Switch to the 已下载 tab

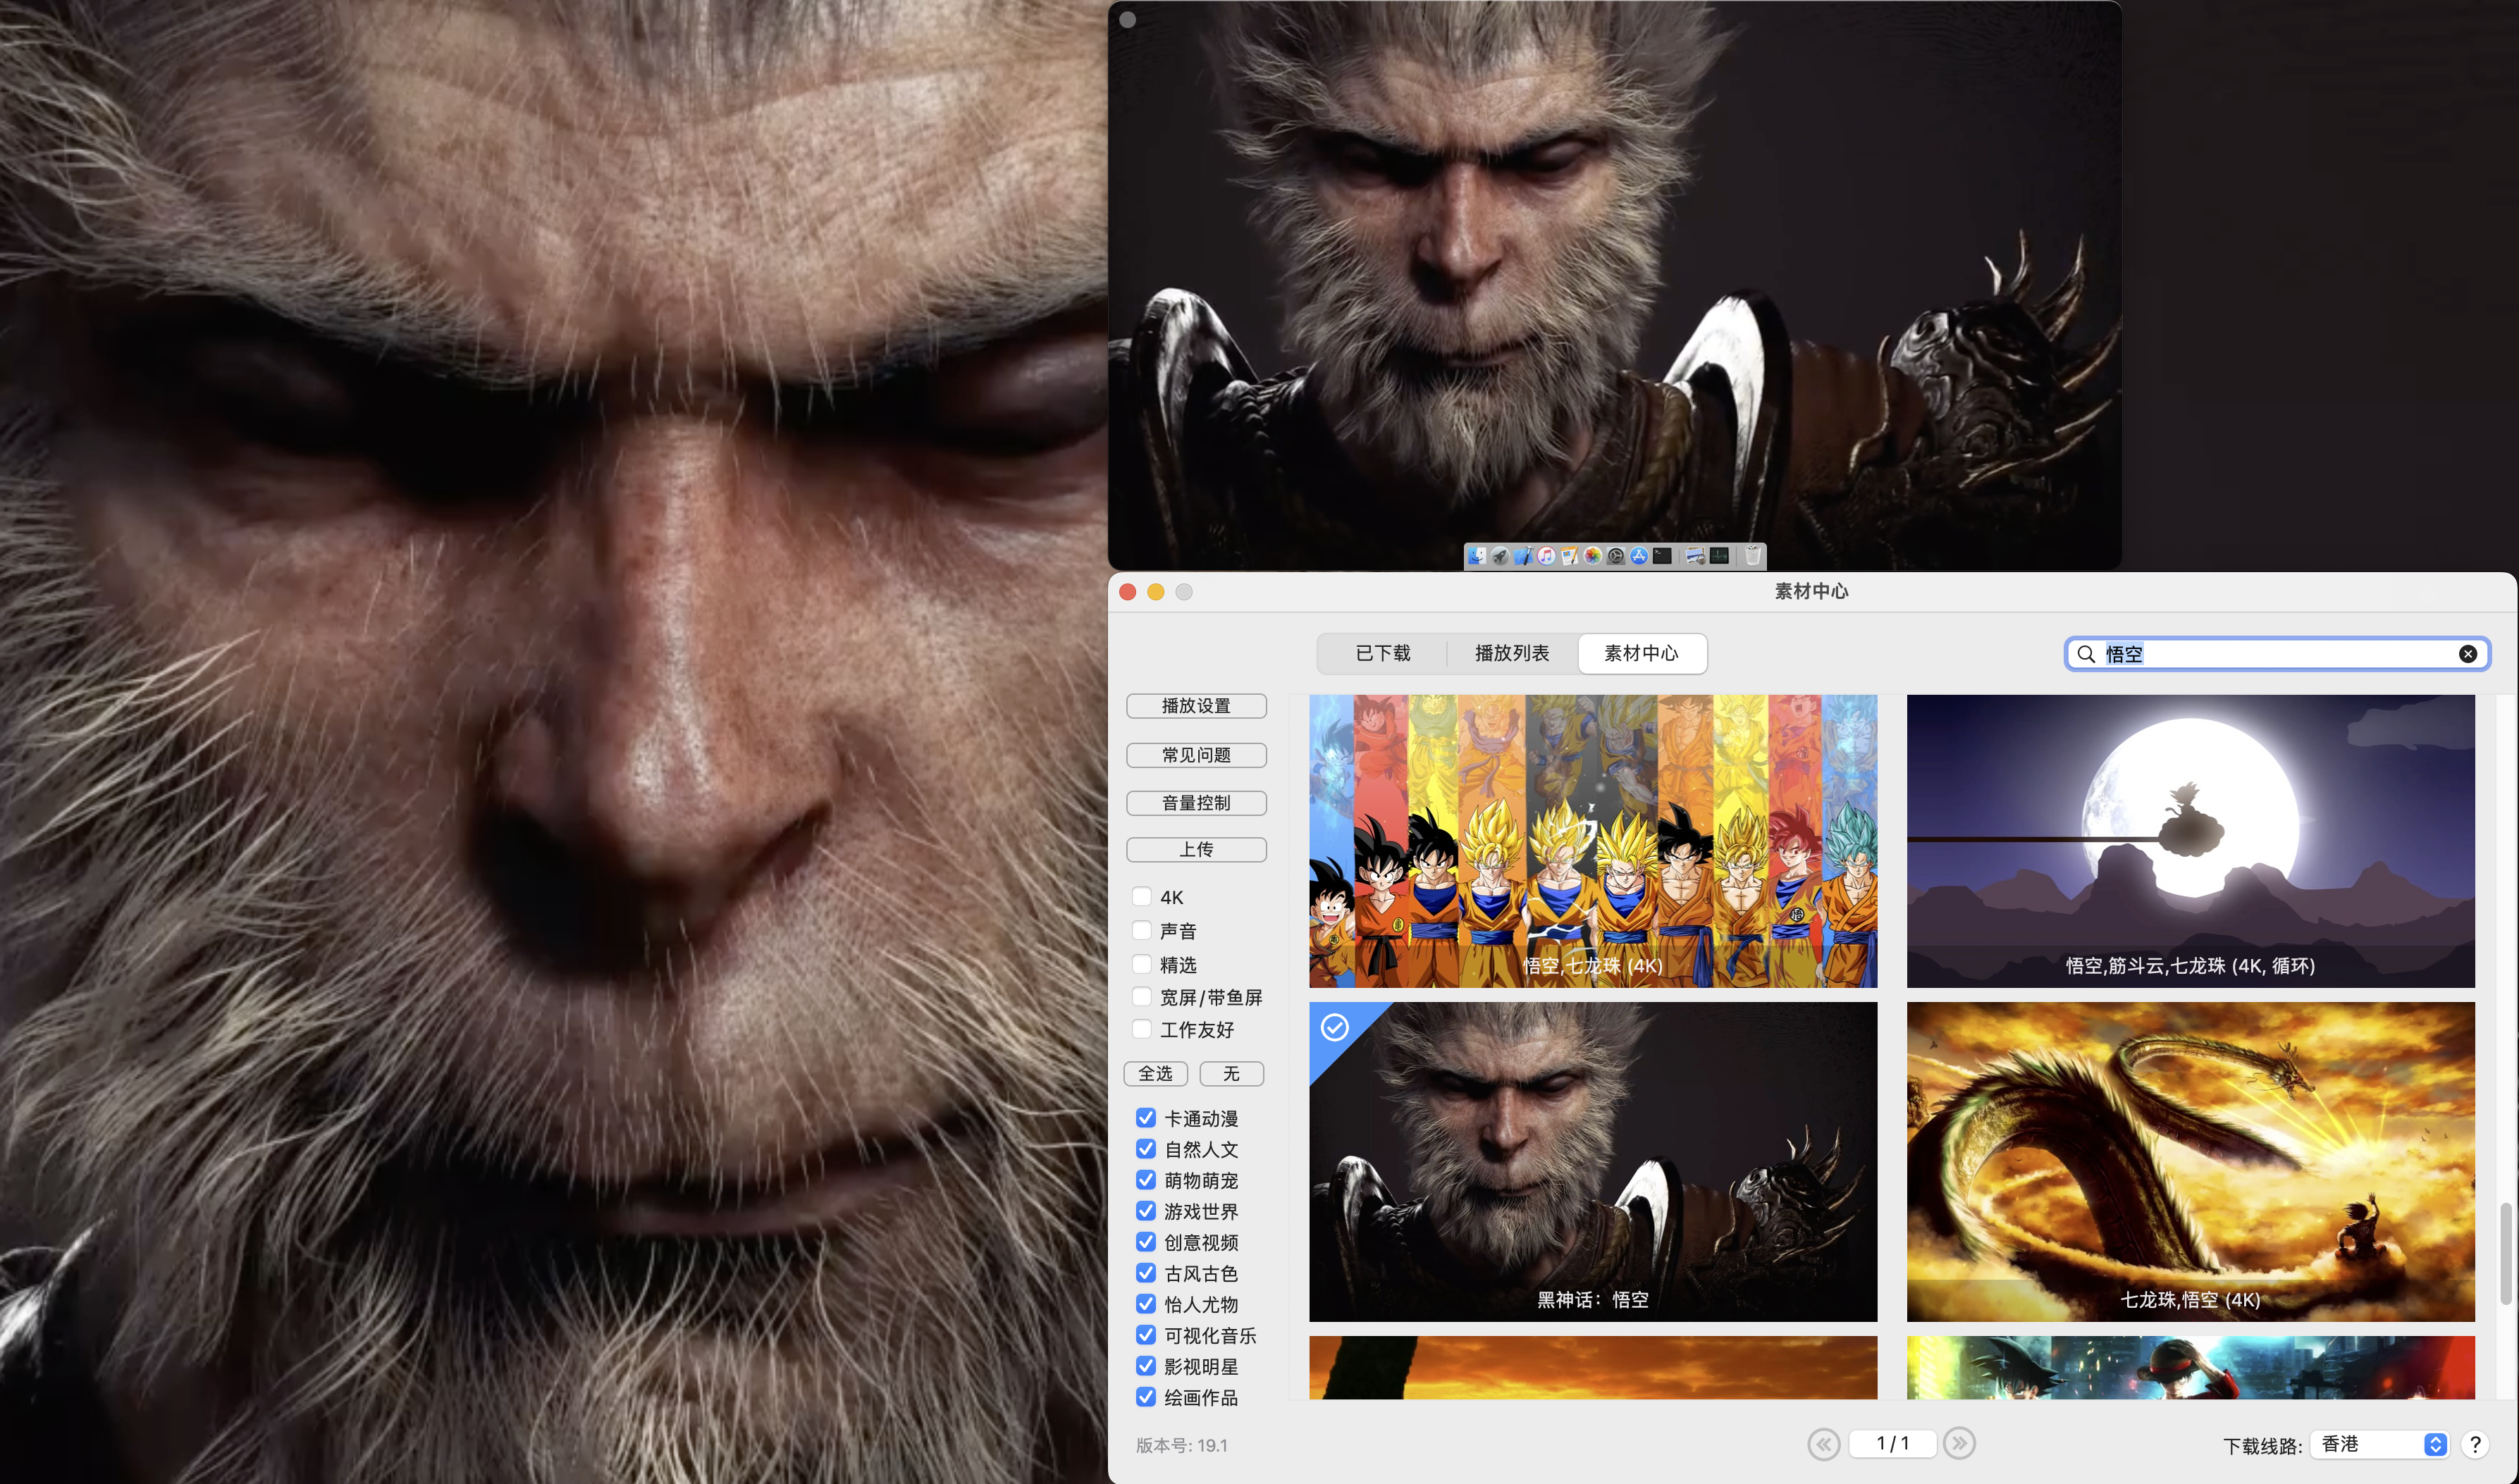pos(1383,653)
